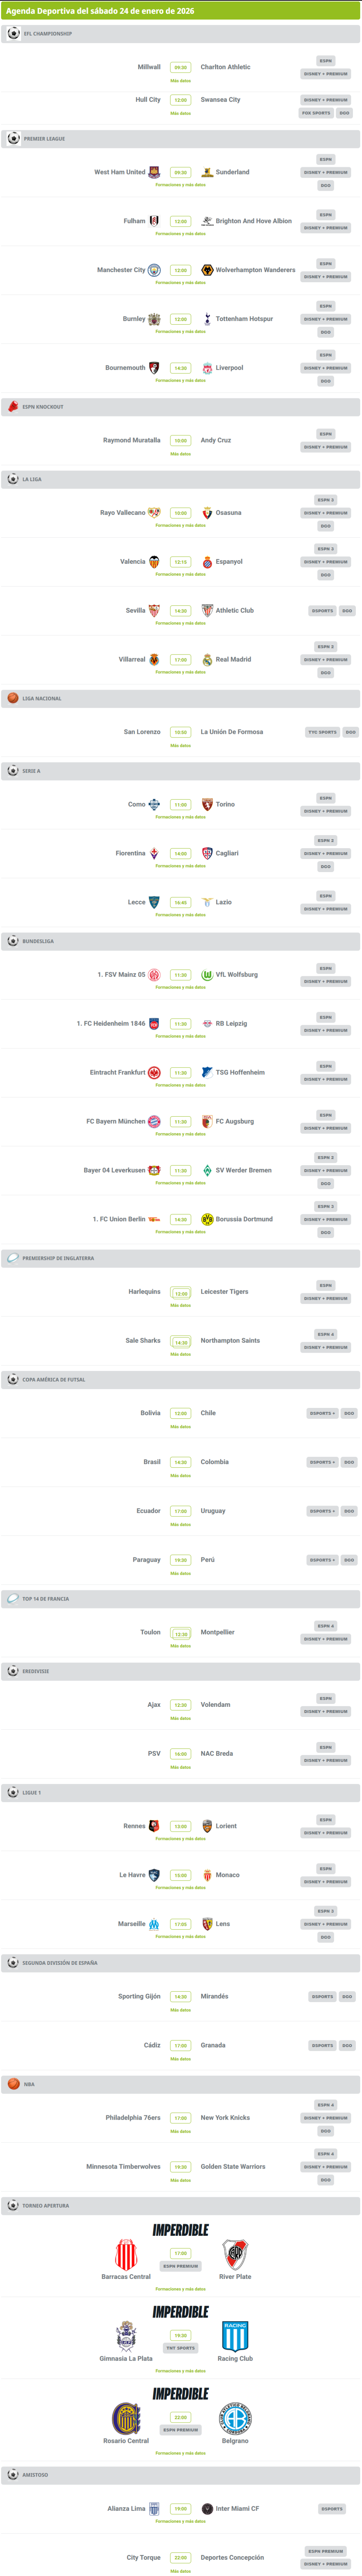Click the Borussia Dortmund logo
This screenshot has width=362, height=2576.
(x=207, y=1219)
